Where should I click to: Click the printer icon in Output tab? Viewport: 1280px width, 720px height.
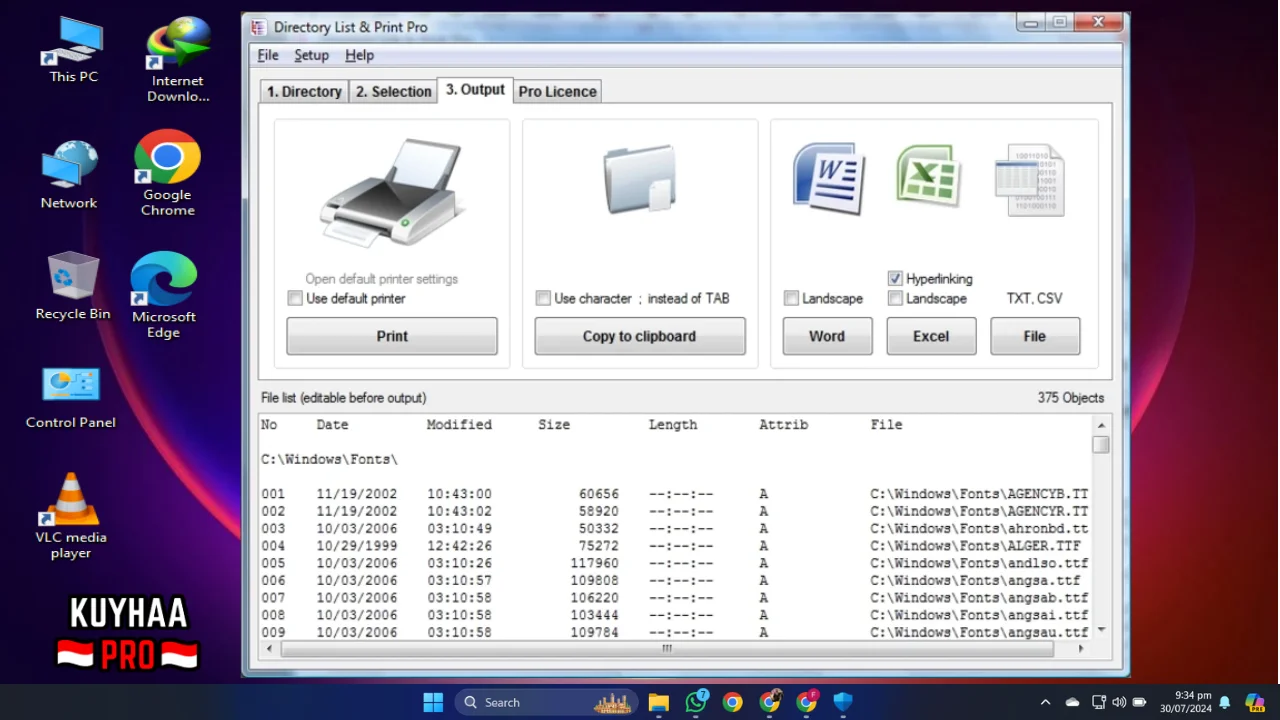tap(391, 192)
